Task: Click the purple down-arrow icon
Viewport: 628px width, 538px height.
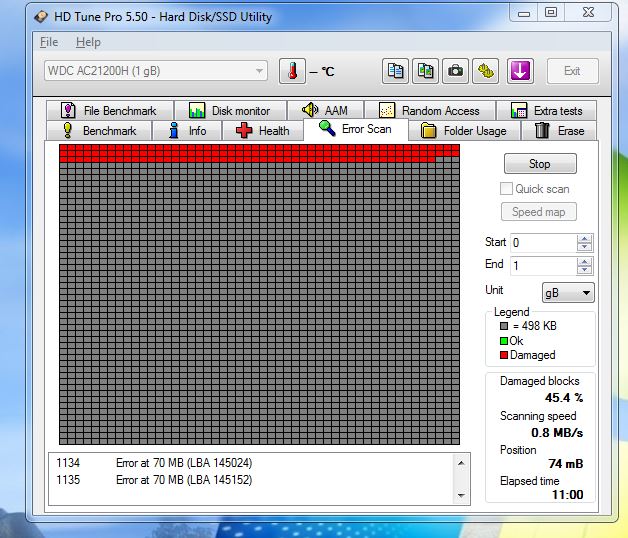Action: 520,71
